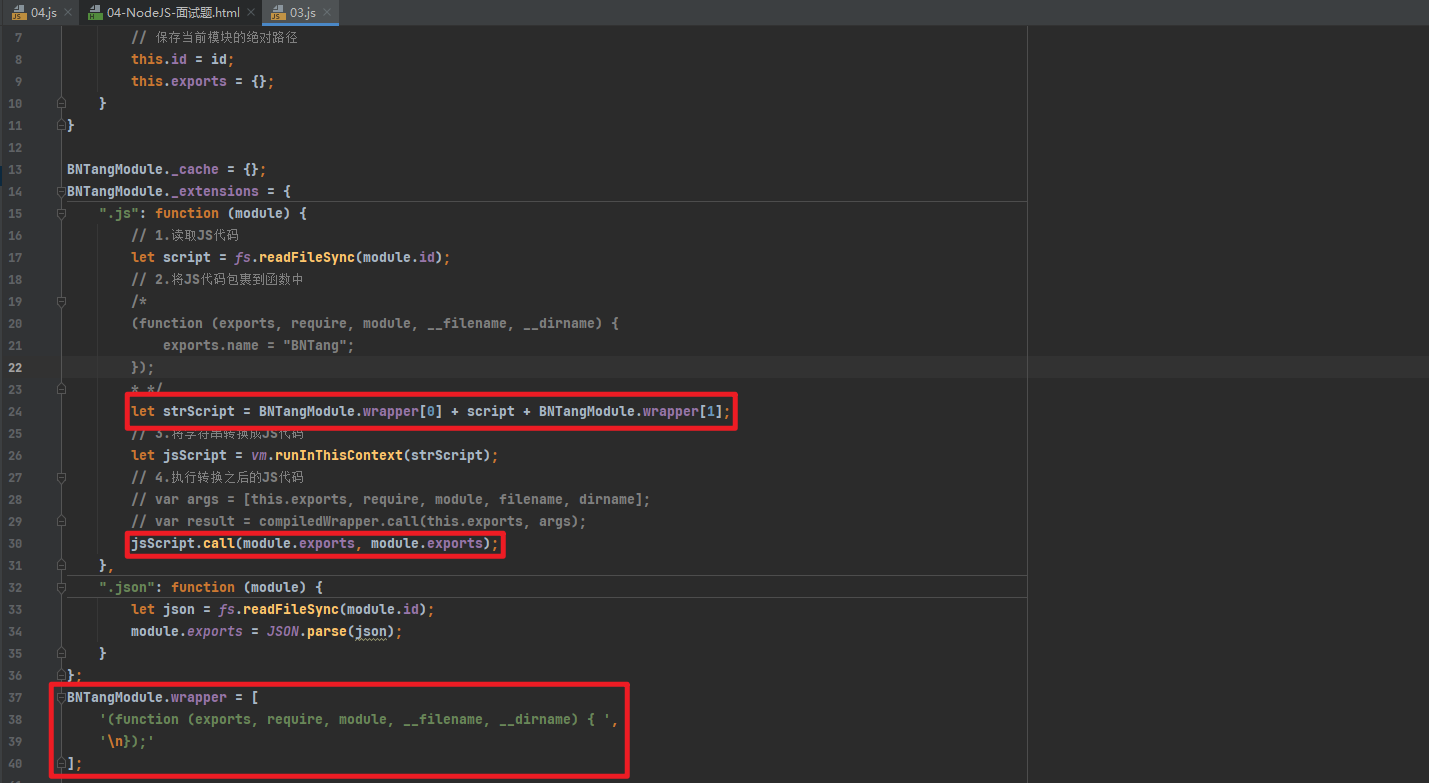Screen dimensions: 1429x783
Task: Click the "this.id = id;" statement
Action: [x=182, y=59]
